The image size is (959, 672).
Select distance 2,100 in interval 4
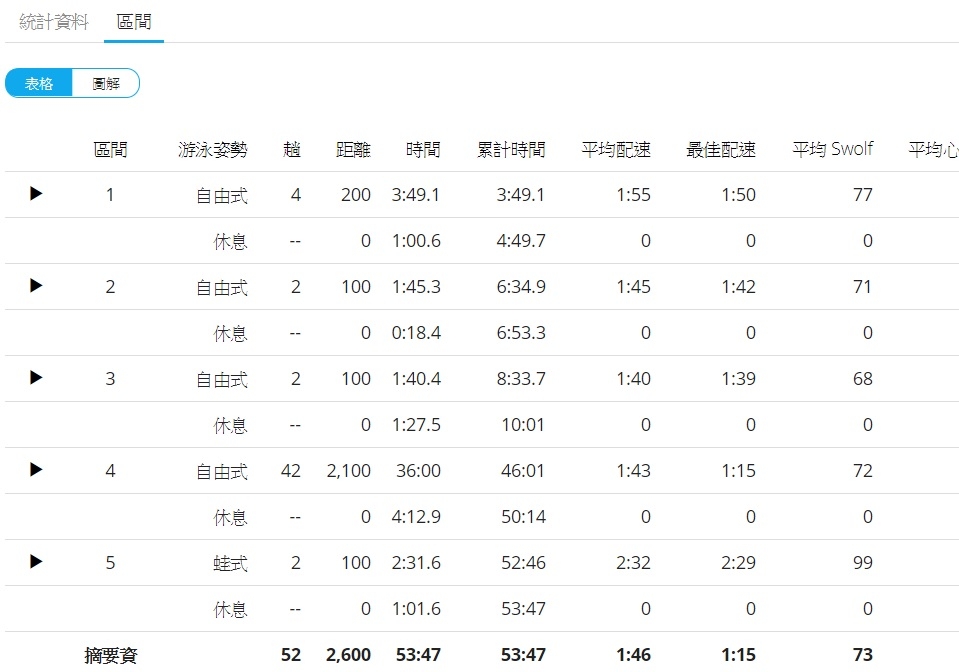pos(349,471)
